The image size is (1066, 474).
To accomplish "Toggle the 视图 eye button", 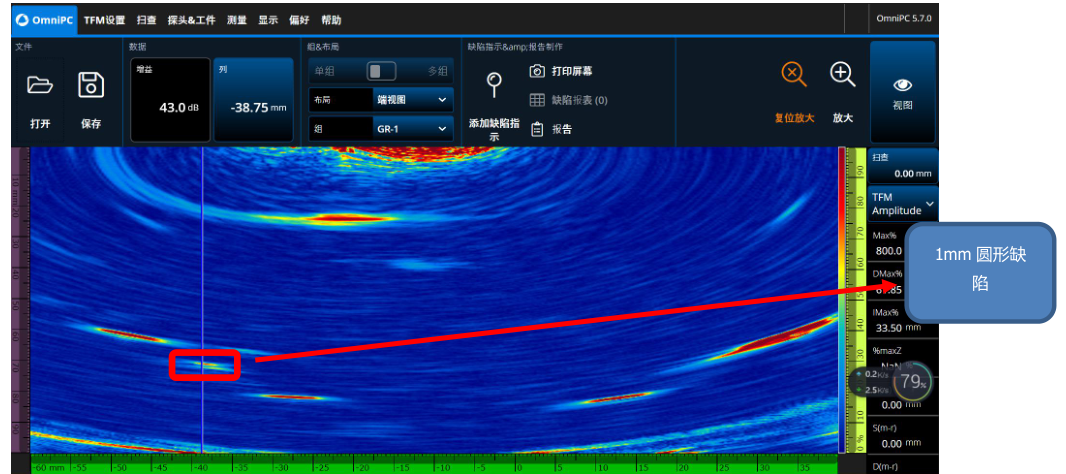I will click(903, 92).
